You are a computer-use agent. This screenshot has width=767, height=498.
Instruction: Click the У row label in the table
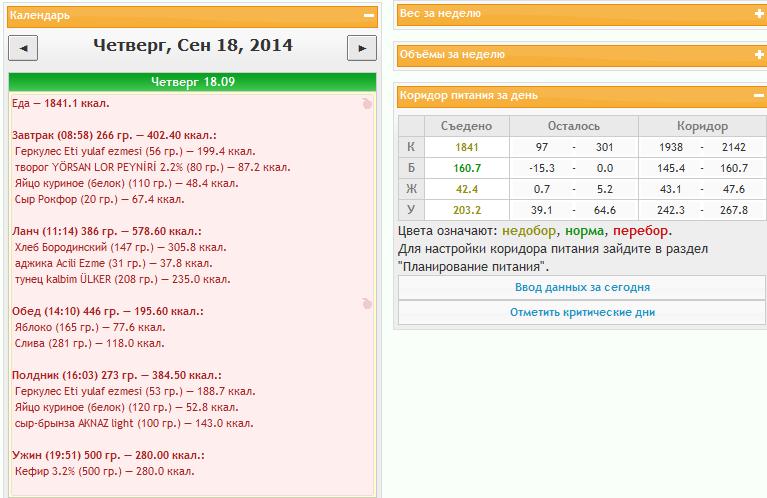click(x=411, y=209)
